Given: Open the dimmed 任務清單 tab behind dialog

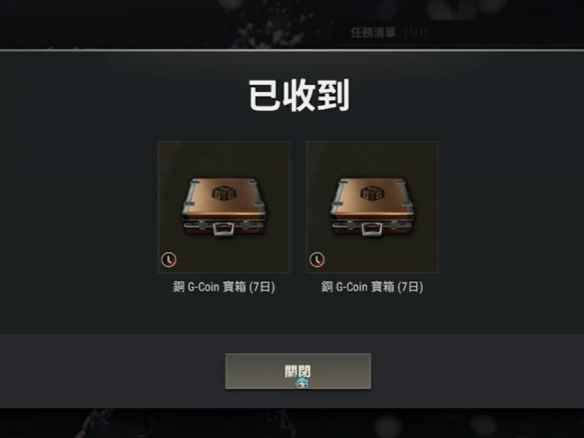Looking at the screenshot, I should point(373,33).
